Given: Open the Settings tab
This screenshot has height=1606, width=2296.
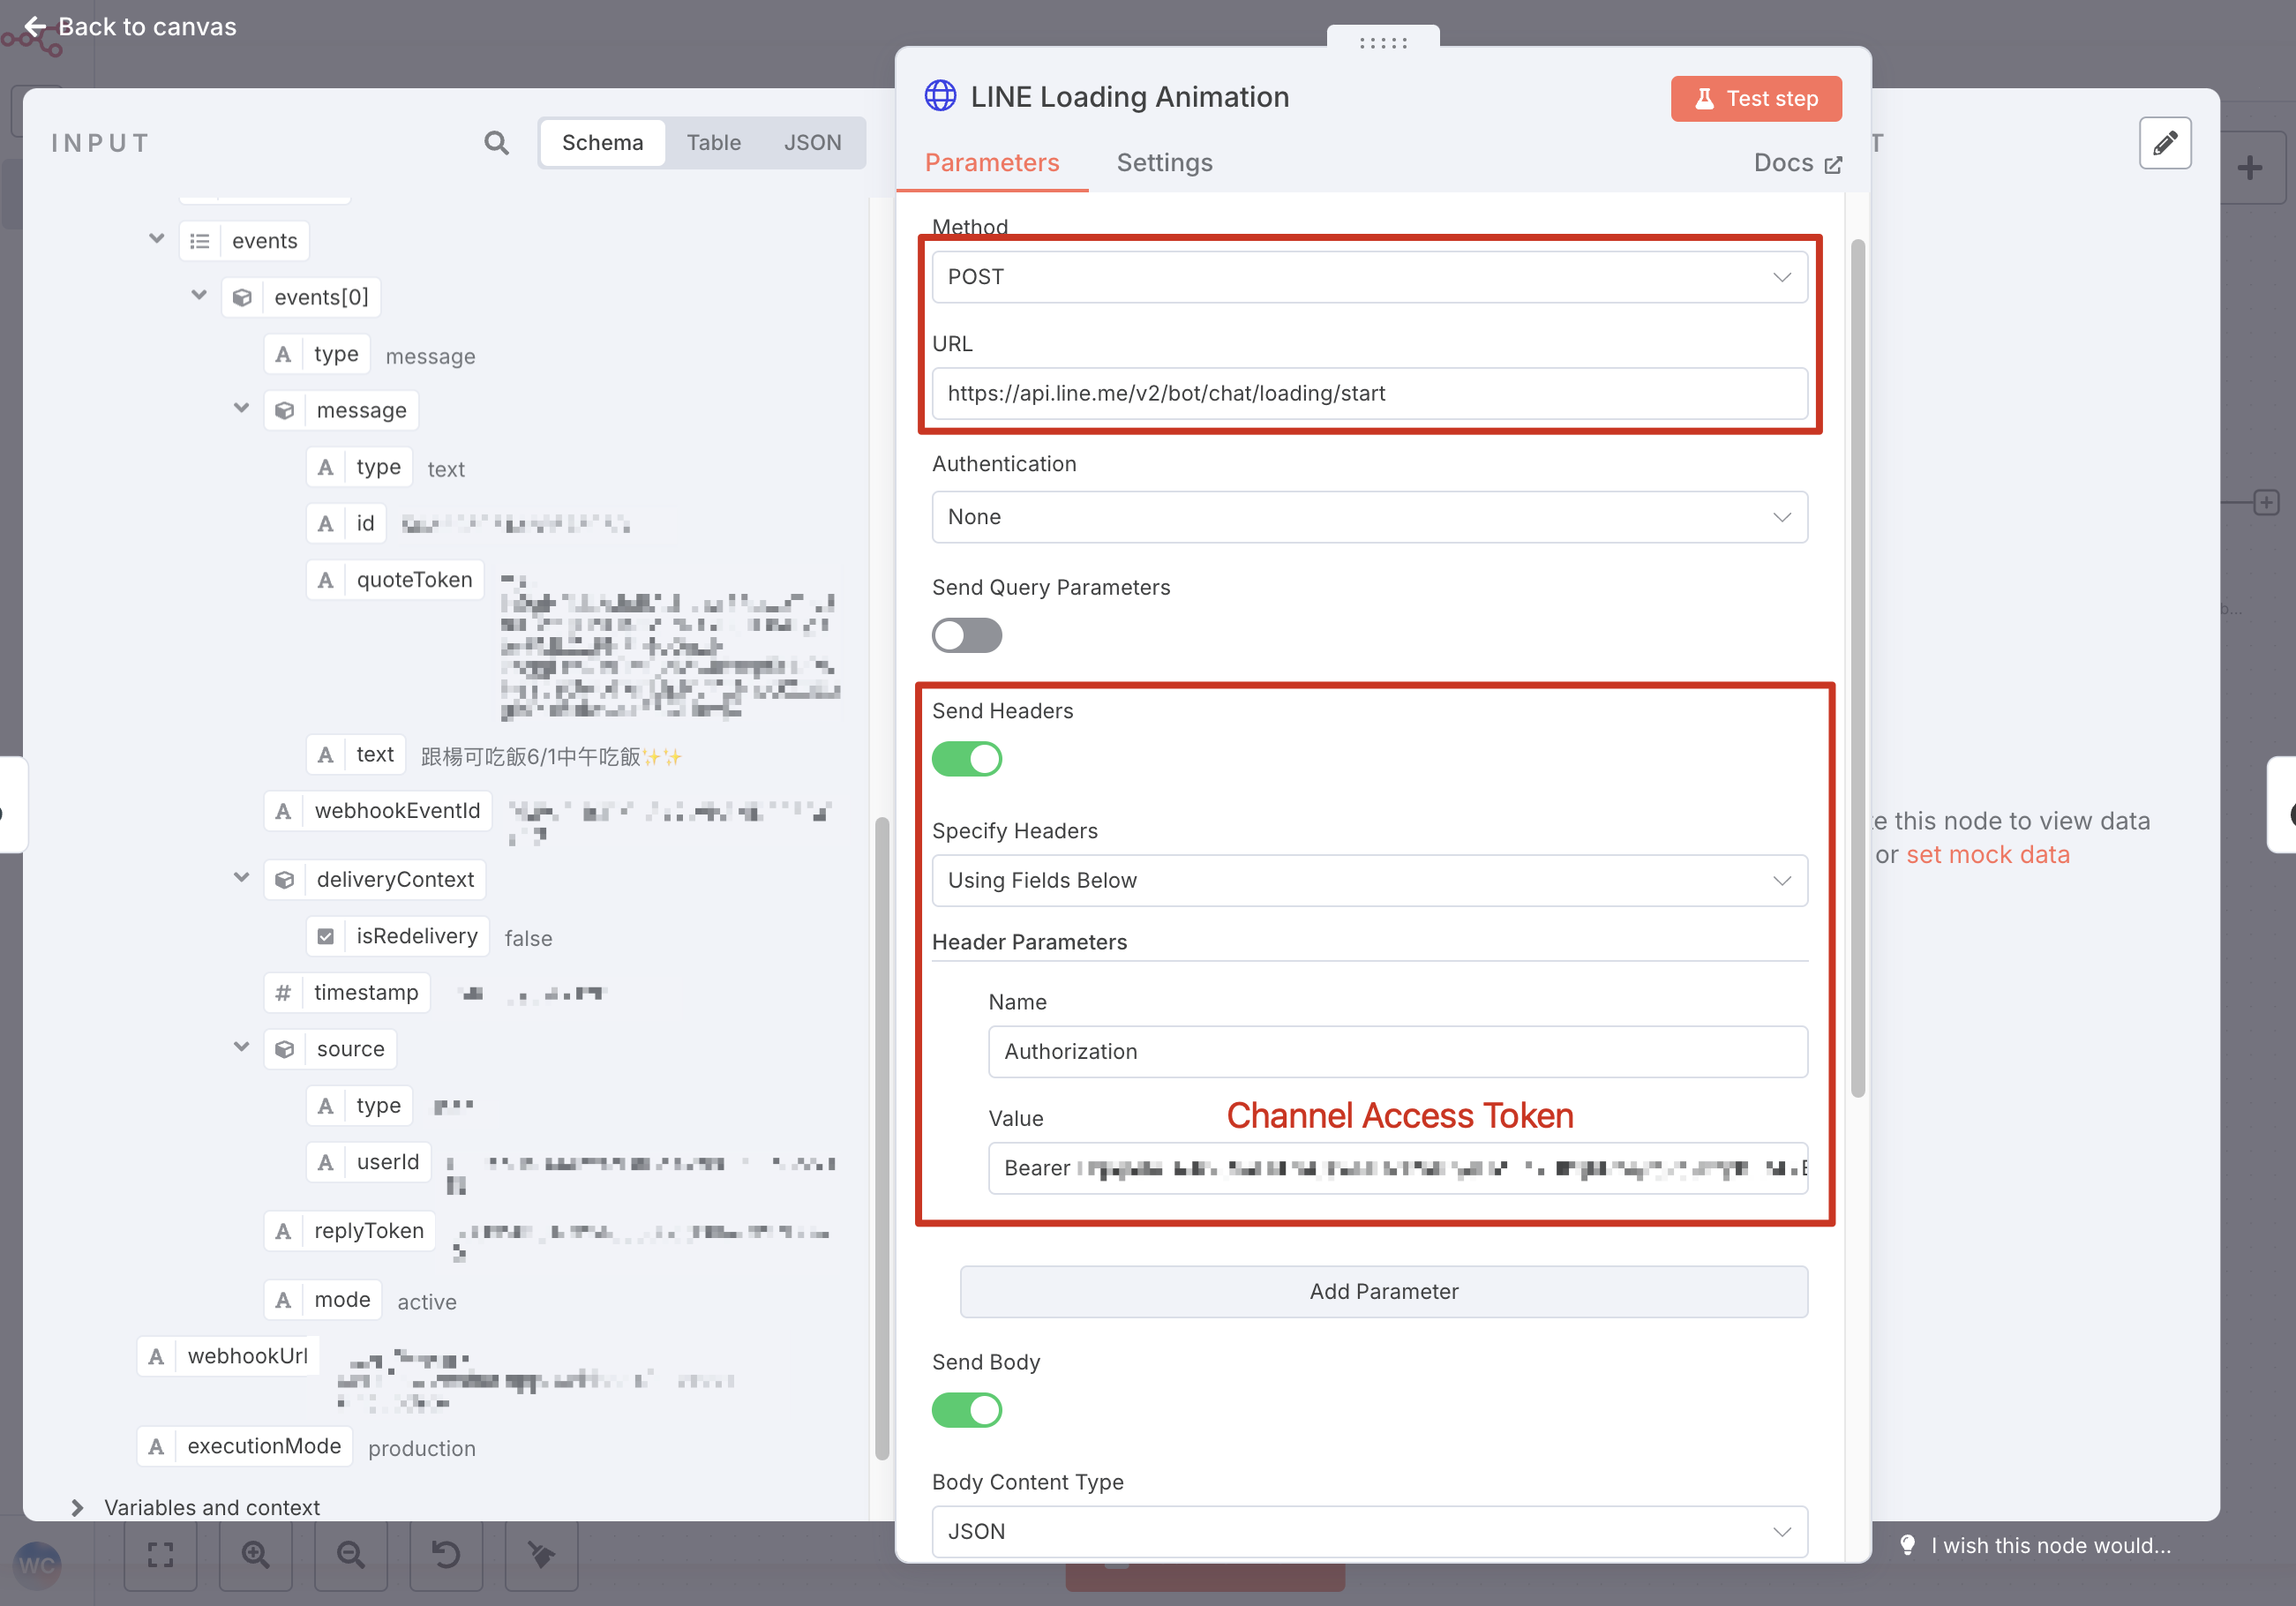Looking at the screenshot, I should coord(1165,163).
